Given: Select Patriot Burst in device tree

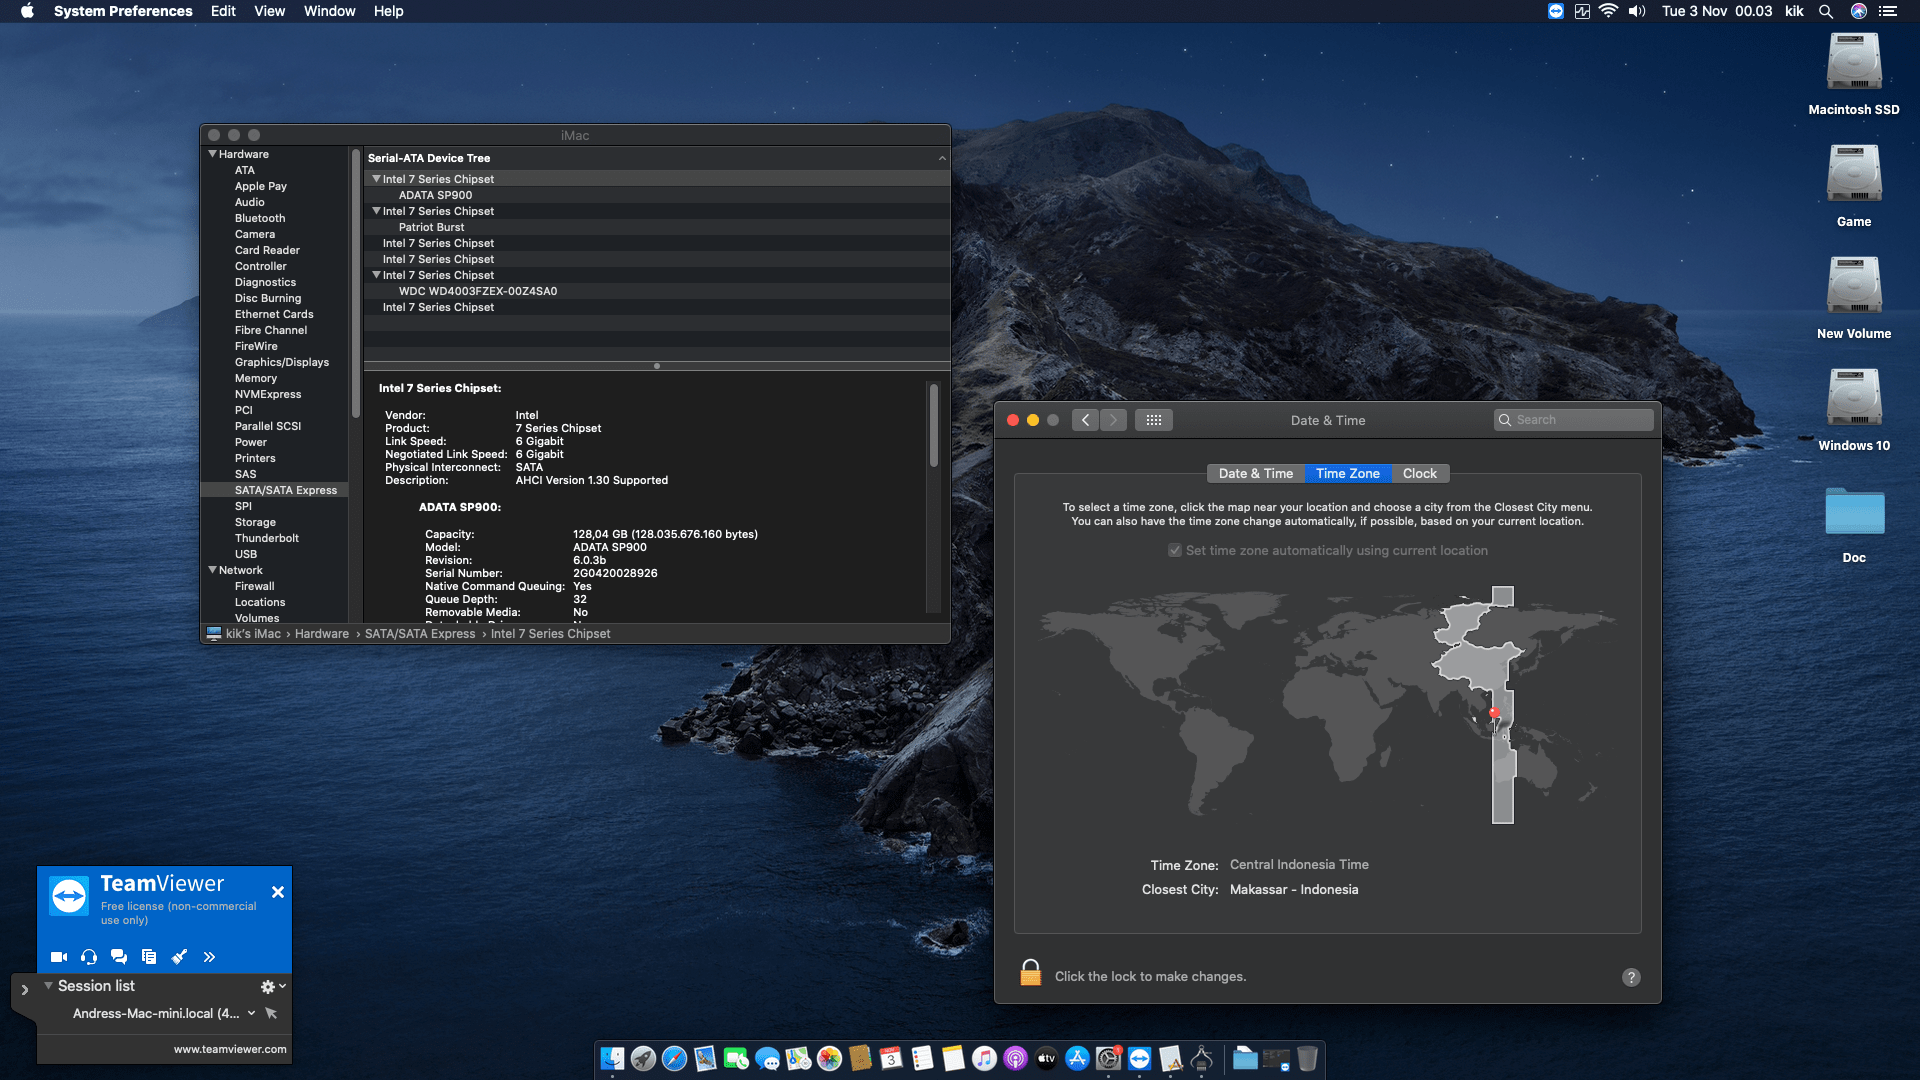Looking at the screenshot, I should [x=431, y=227].
